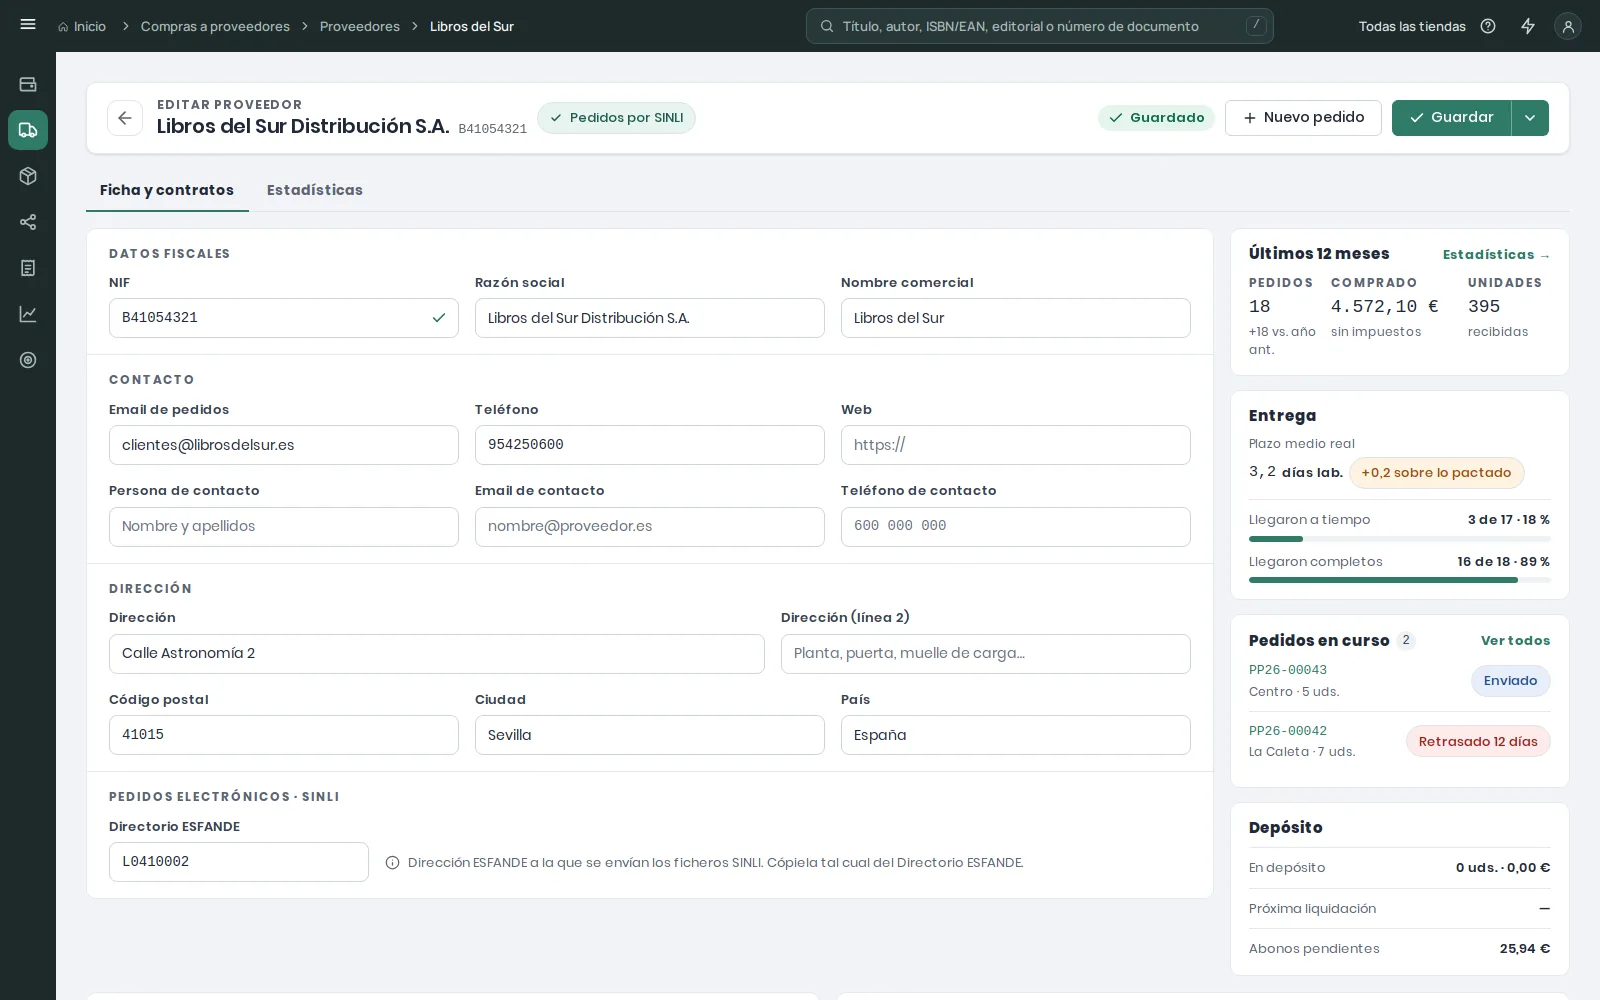The height and width of the screenshot is (1000, 1600).
Task: Open order PP26-00042
Action: coord(1288,731)
